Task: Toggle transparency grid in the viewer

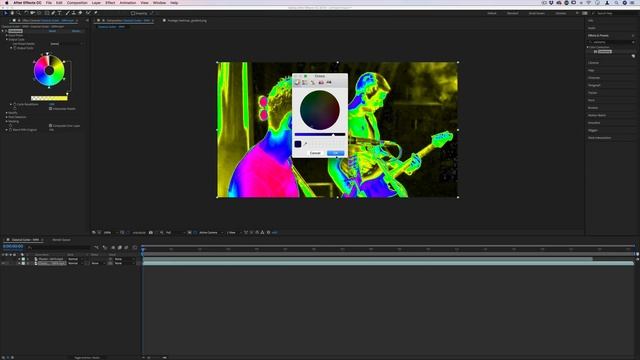Action: (x=196, y=233)
